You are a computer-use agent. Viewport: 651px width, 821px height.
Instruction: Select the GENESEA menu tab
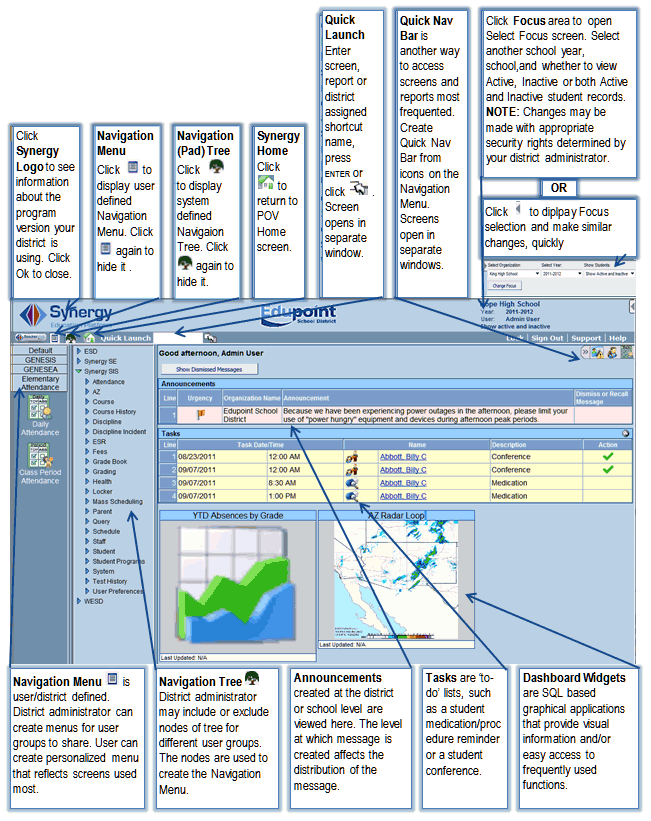pos(40,369)
